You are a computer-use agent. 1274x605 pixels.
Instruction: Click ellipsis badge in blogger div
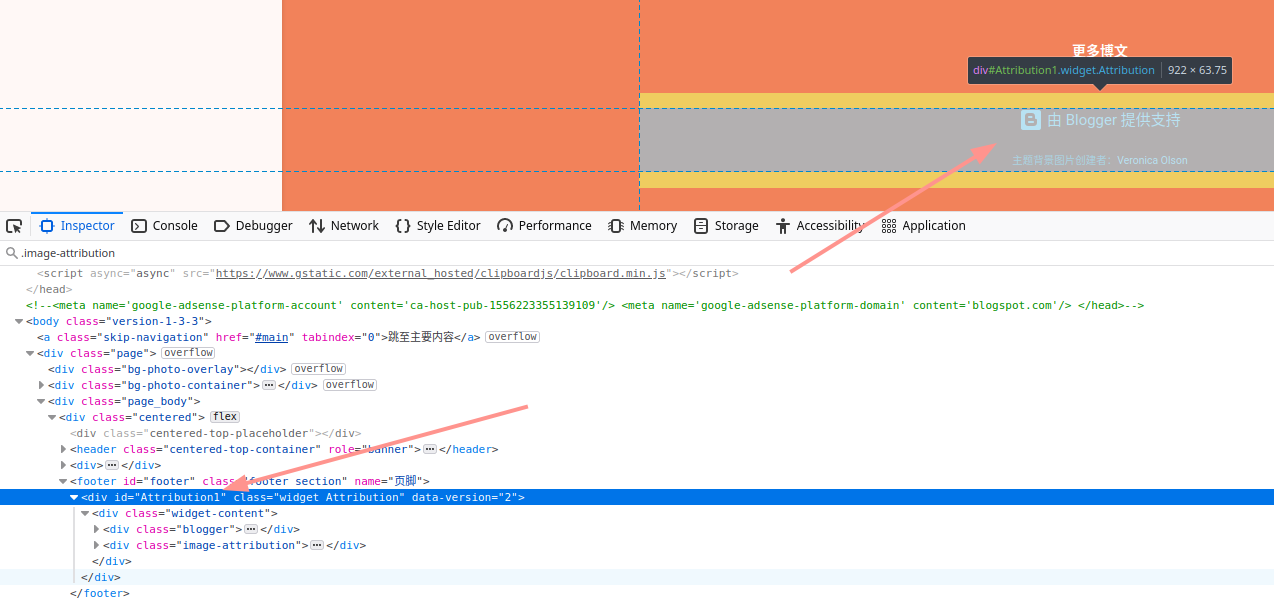click(x=251, y=529)
